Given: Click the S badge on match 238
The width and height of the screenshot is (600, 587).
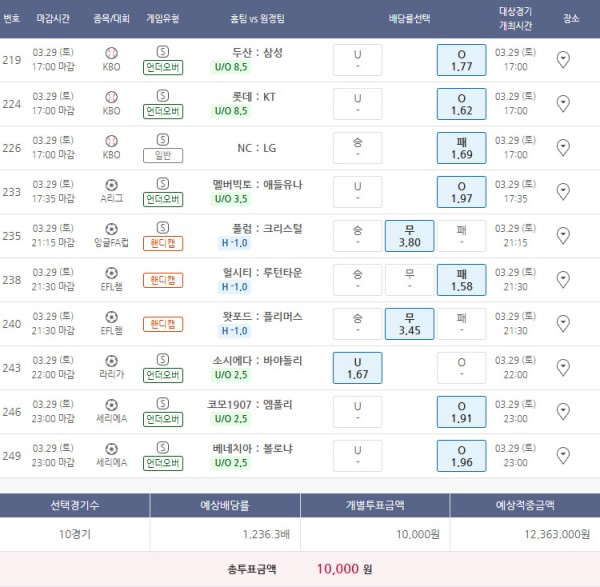Looking at the screenshot, I should (163, 271).
